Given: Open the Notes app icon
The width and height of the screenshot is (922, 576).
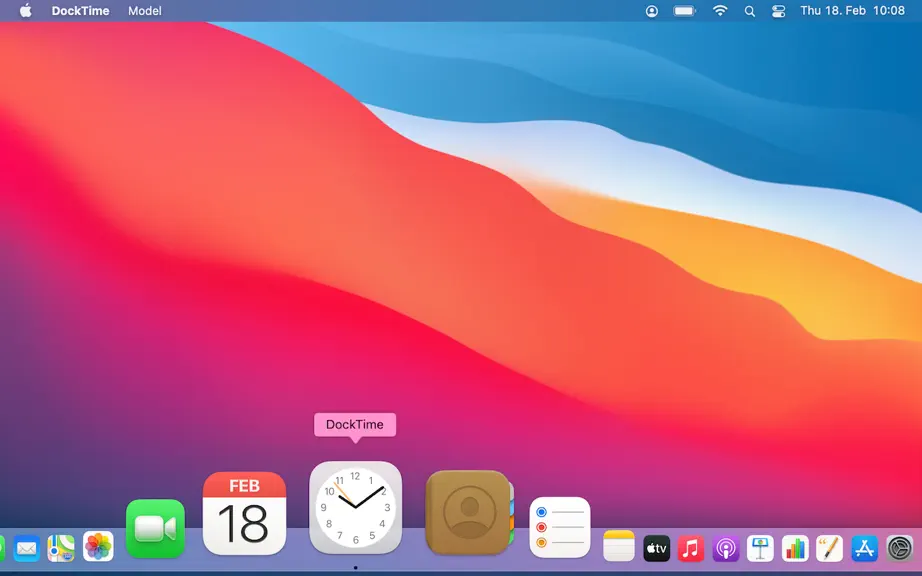Looking at the screenshot, I should (619, 547).
